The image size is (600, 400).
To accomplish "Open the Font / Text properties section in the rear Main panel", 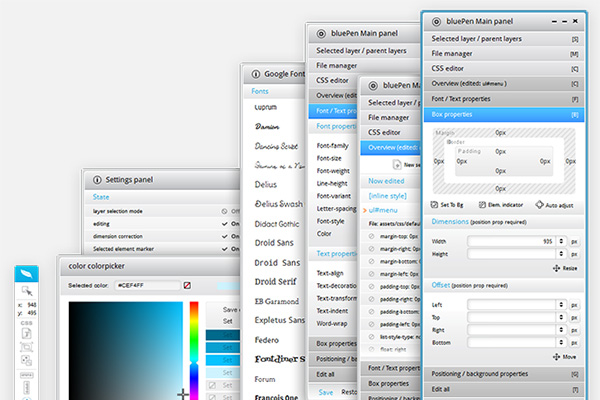I will pyautogui.click(x=333, y=111).
